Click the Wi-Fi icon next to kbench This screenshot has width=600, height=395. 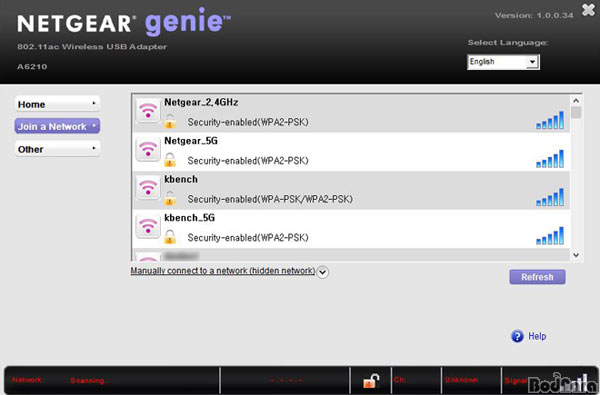pyautogui.click(x=148, y=188)
